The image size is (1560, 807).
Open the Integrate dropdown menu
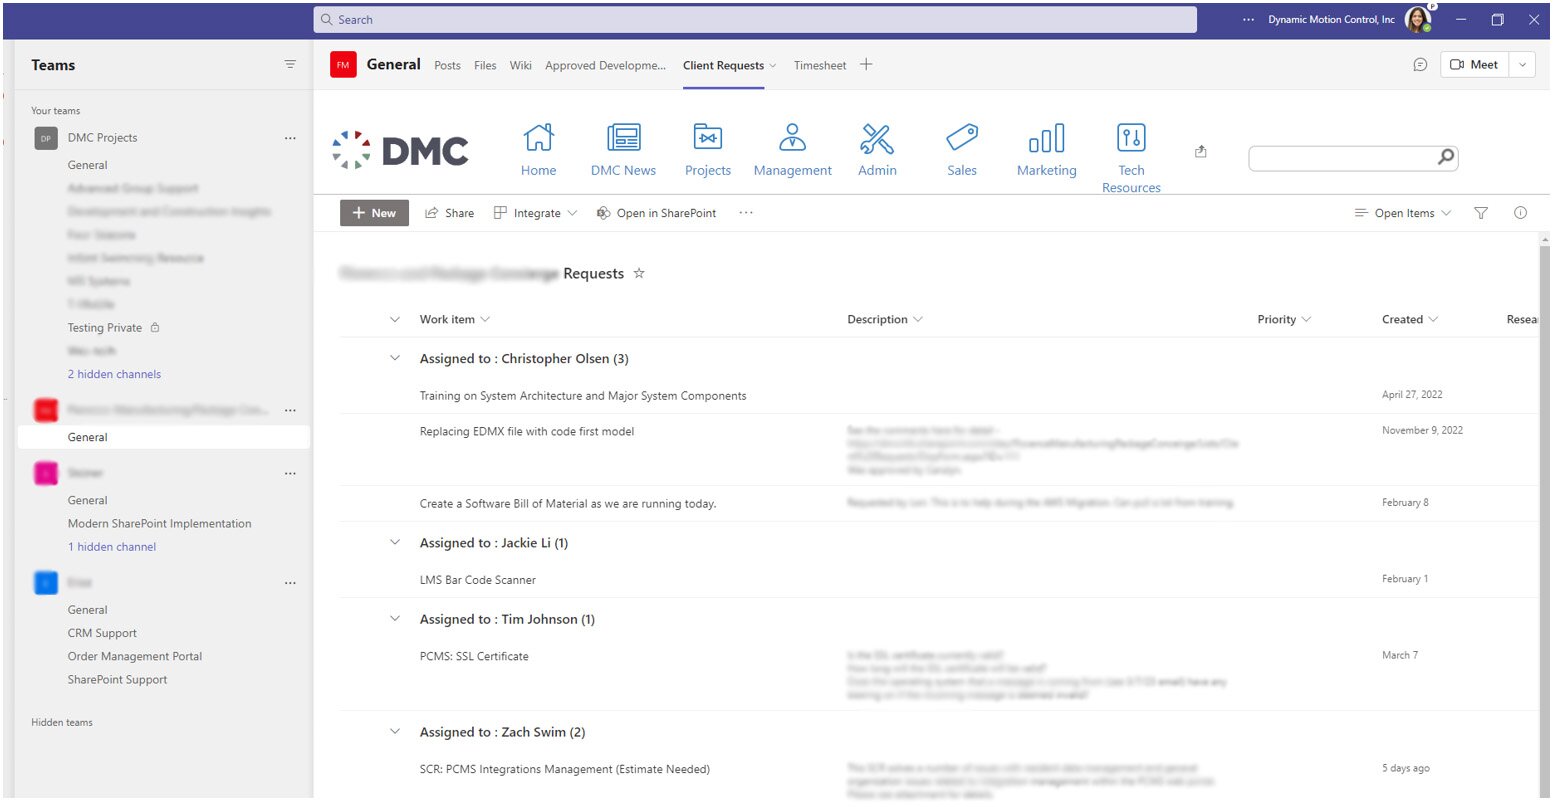[535, 213]
